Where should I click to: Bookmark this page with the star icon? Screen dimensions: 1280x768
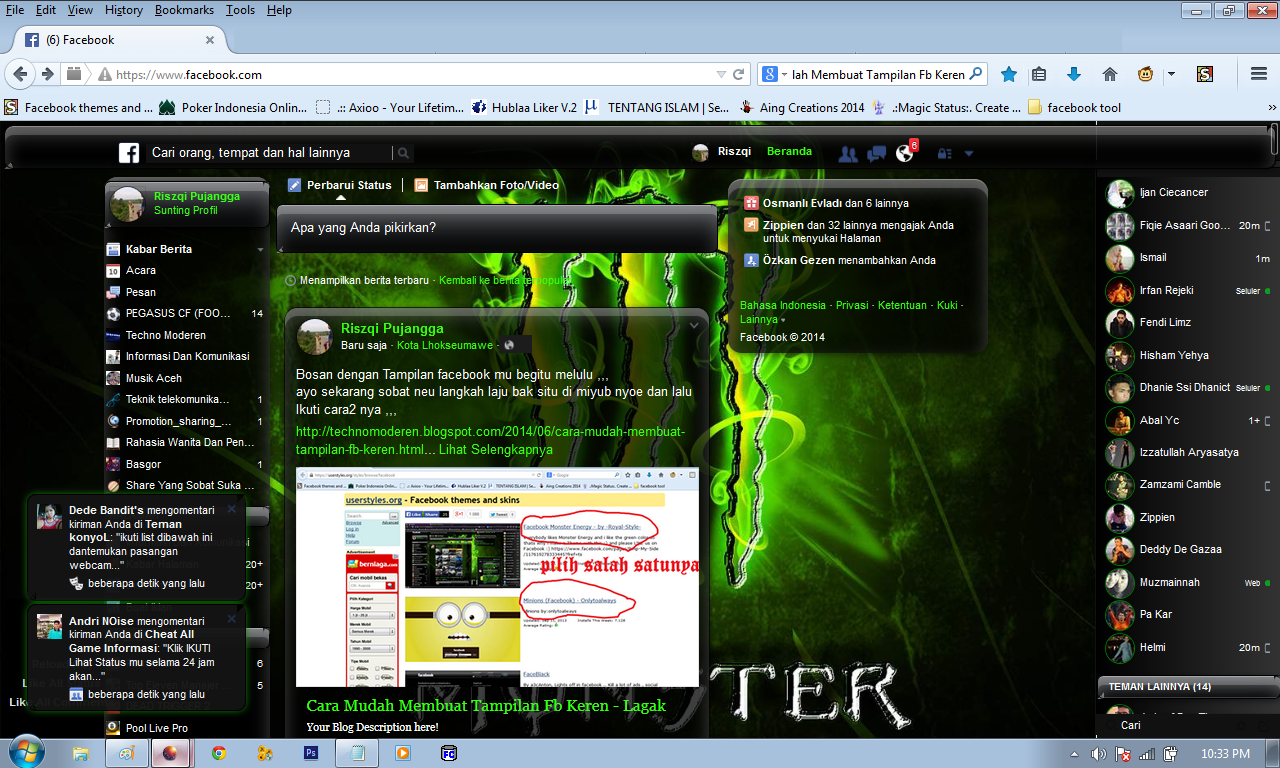[1009, 74]
